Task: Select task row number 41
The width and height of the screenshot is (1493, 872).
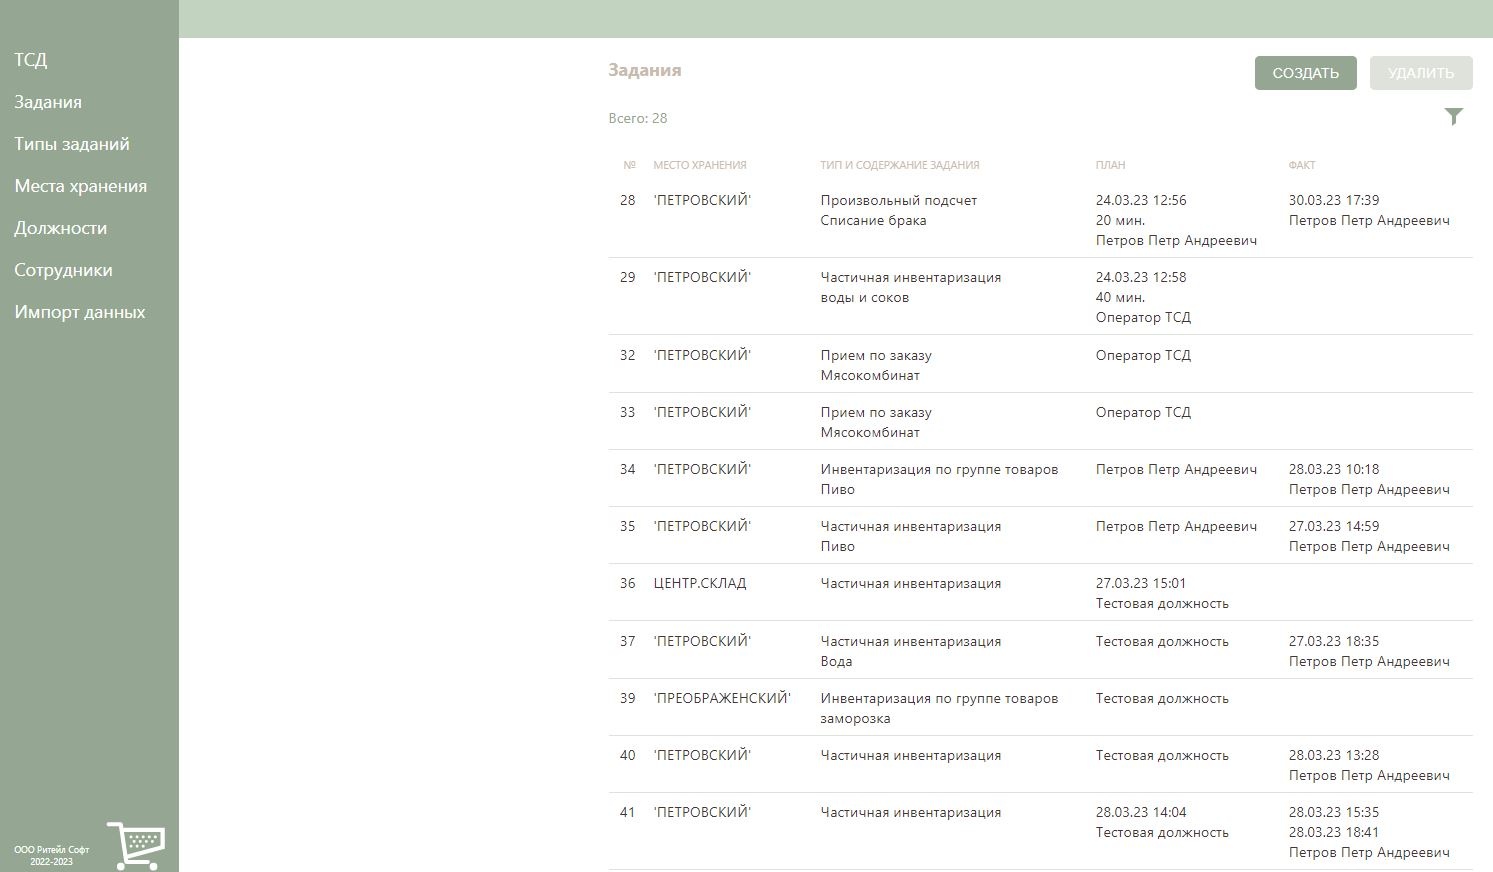Action: [1040, 831]
